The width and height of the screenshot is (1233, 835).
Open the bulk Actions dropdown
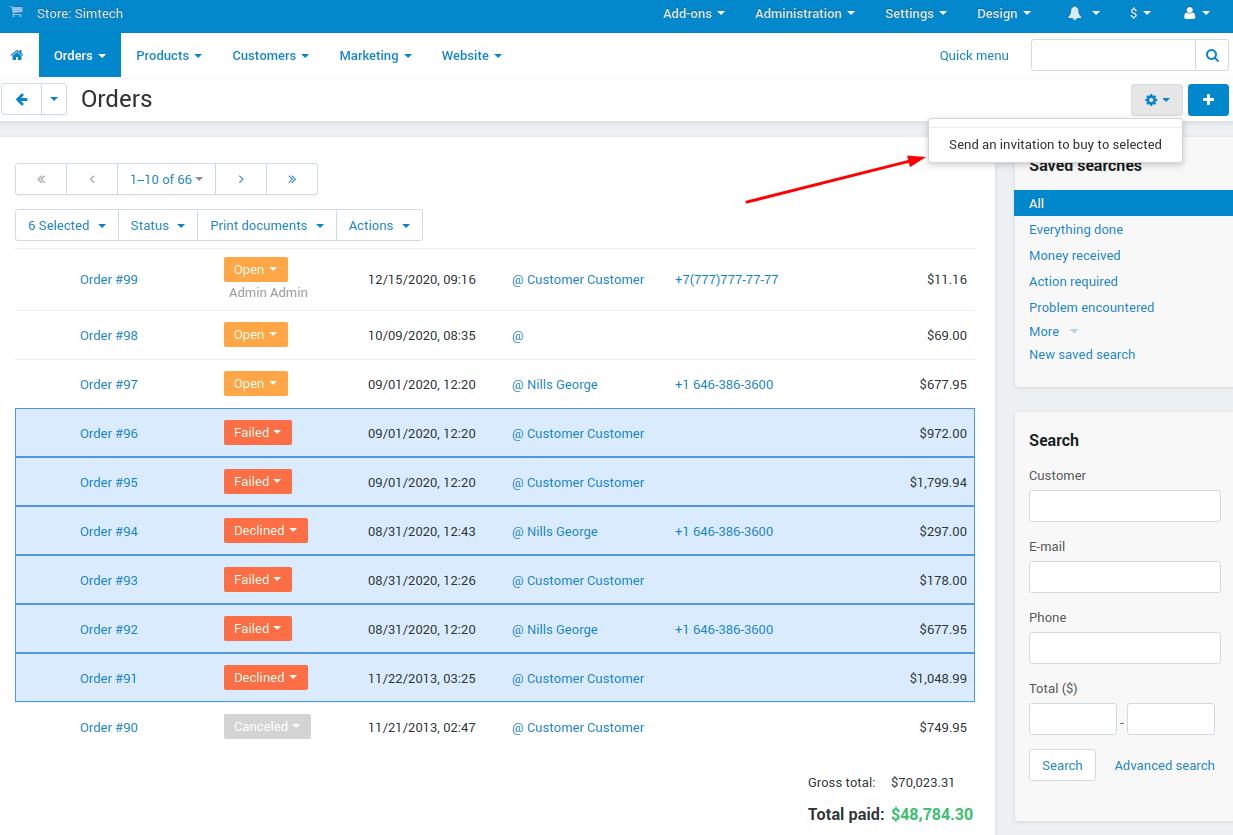(x=380, y=225)
